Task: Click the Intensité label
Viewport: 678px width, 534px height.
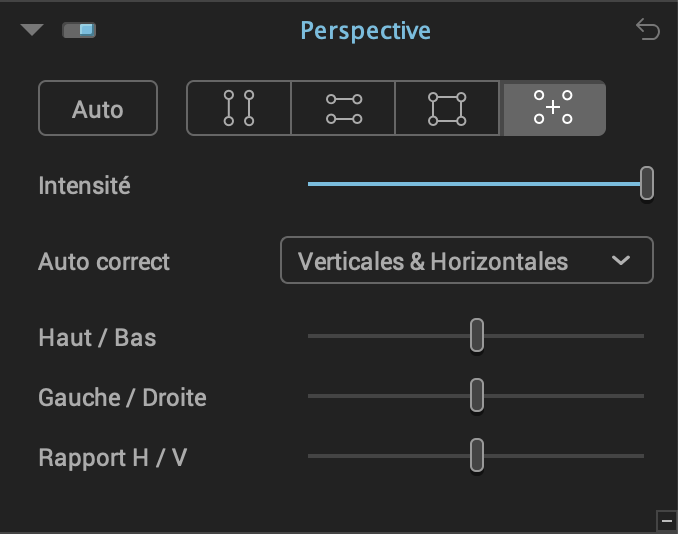Action: coord(84,185)
